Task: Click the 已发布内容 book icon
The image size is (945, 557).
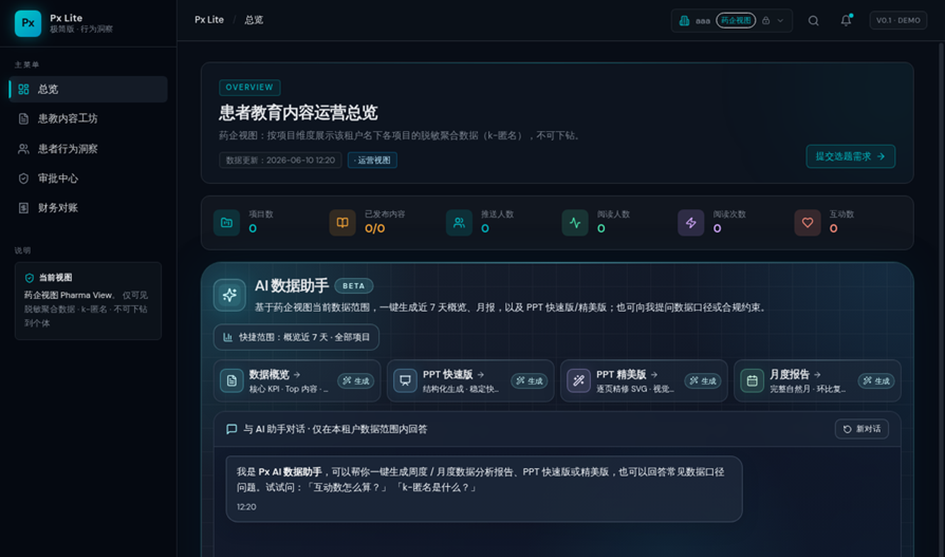Action: (x=342, y=222)
